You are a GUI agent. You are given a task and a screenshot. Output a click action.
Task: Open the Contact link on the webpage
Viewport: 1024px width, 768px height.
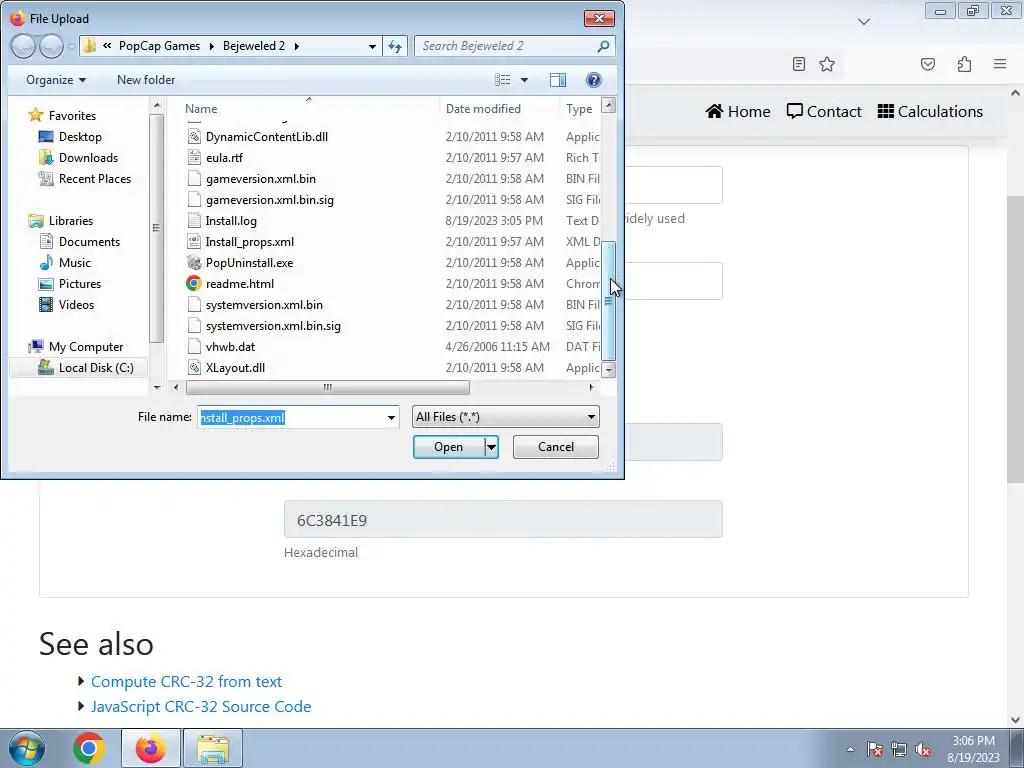pos(824,112)
